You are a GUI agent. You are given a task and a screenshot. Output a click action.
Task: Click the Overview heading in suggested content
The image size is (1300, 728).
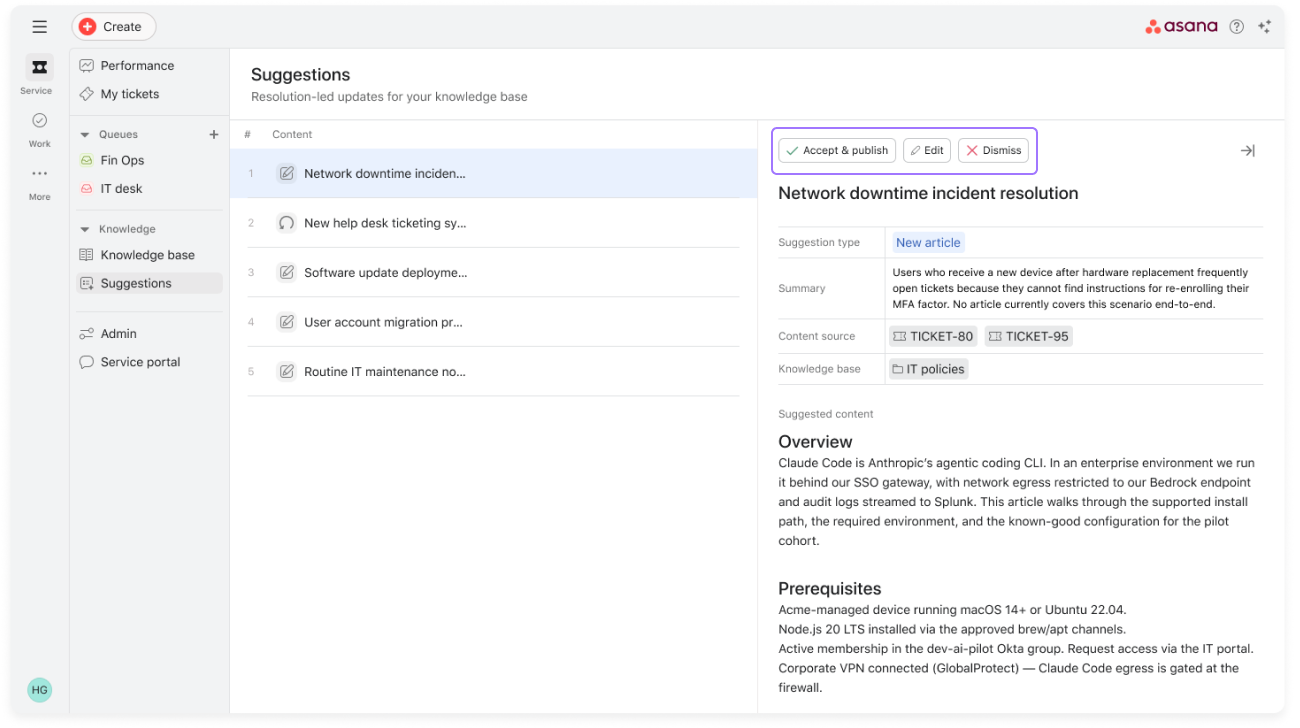[815, 442]
